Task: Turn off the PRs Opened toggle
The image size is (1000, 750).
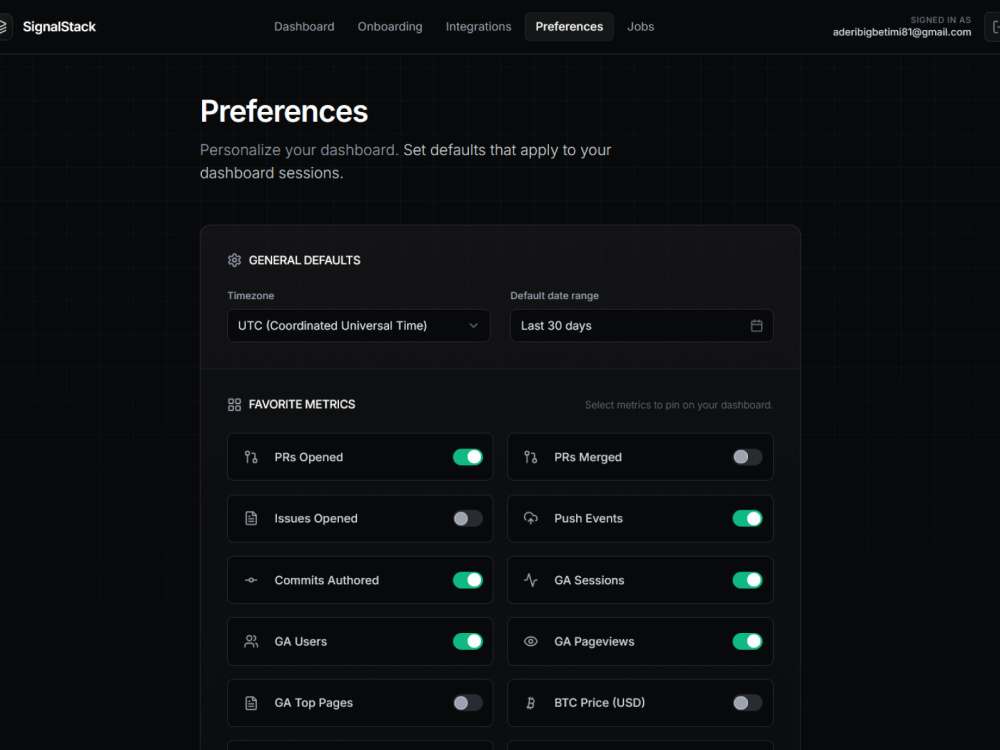Action: 467,457
